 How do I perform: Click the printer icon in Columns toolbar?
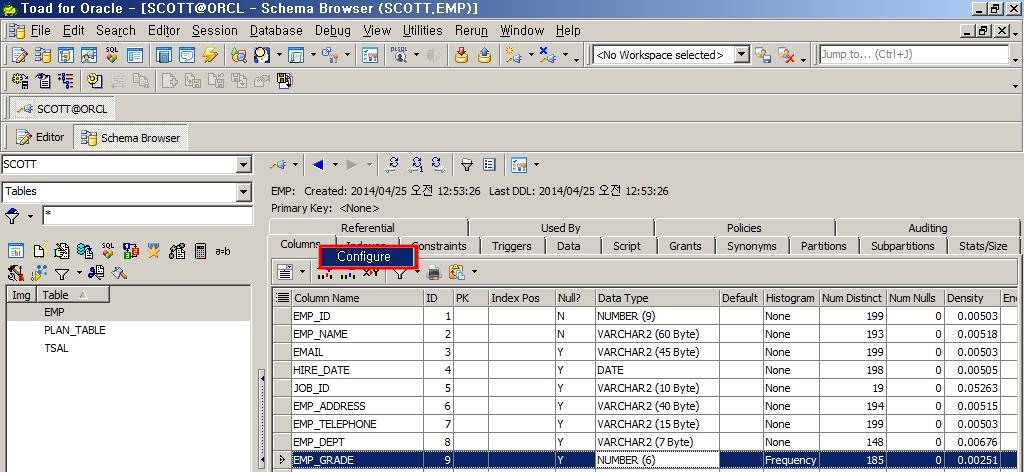[434, 272]
